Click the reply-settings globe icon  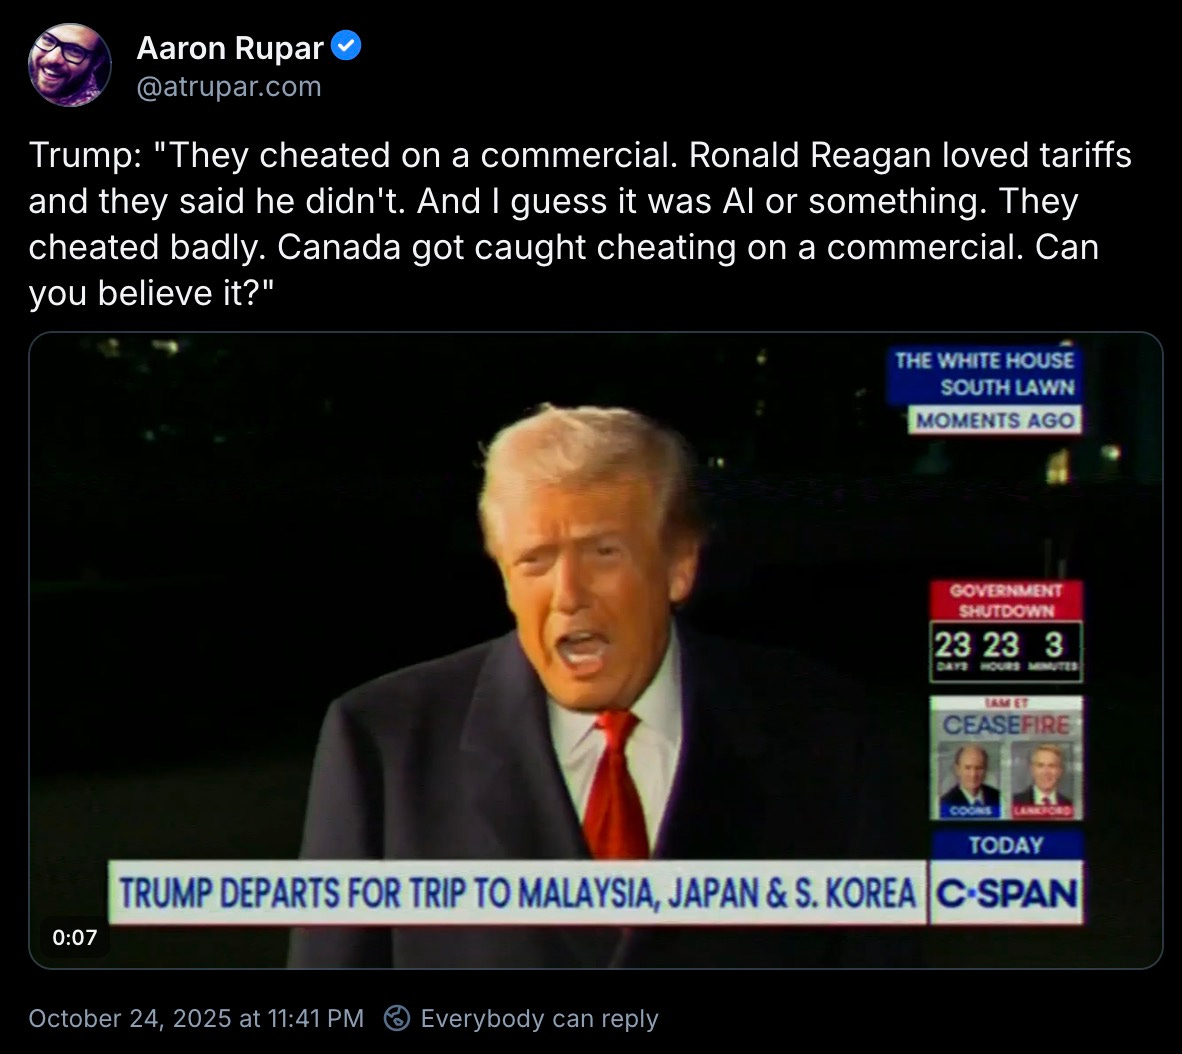(397, 1019)
